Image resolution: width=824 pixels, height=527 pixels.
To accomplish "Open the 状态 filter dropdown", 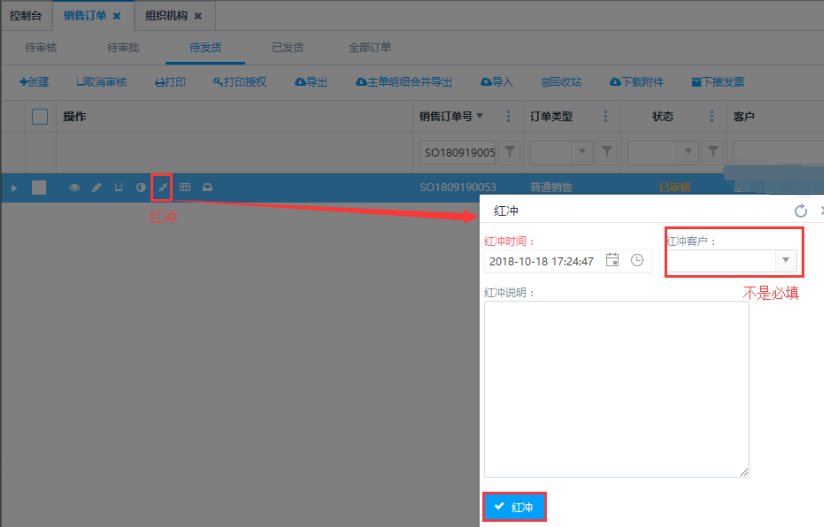I will (688, 152).
